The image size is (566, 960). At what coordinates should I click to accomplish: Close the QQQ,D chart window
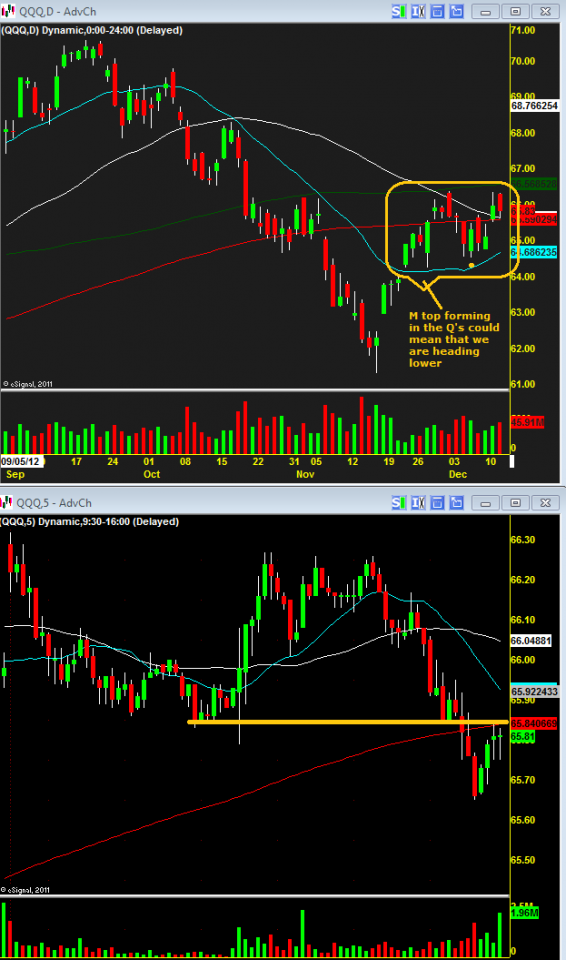(543, 10)
